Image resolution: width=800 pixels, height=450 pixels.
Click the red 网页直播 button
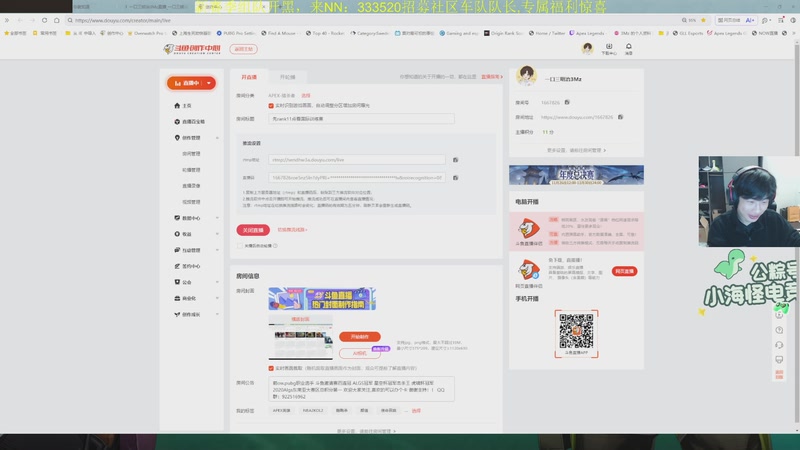tap(624, 271)
